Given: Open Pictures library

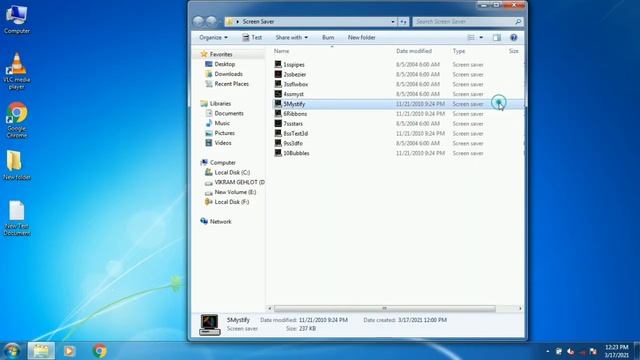Looking at the screenshot, I should point(224,133).
